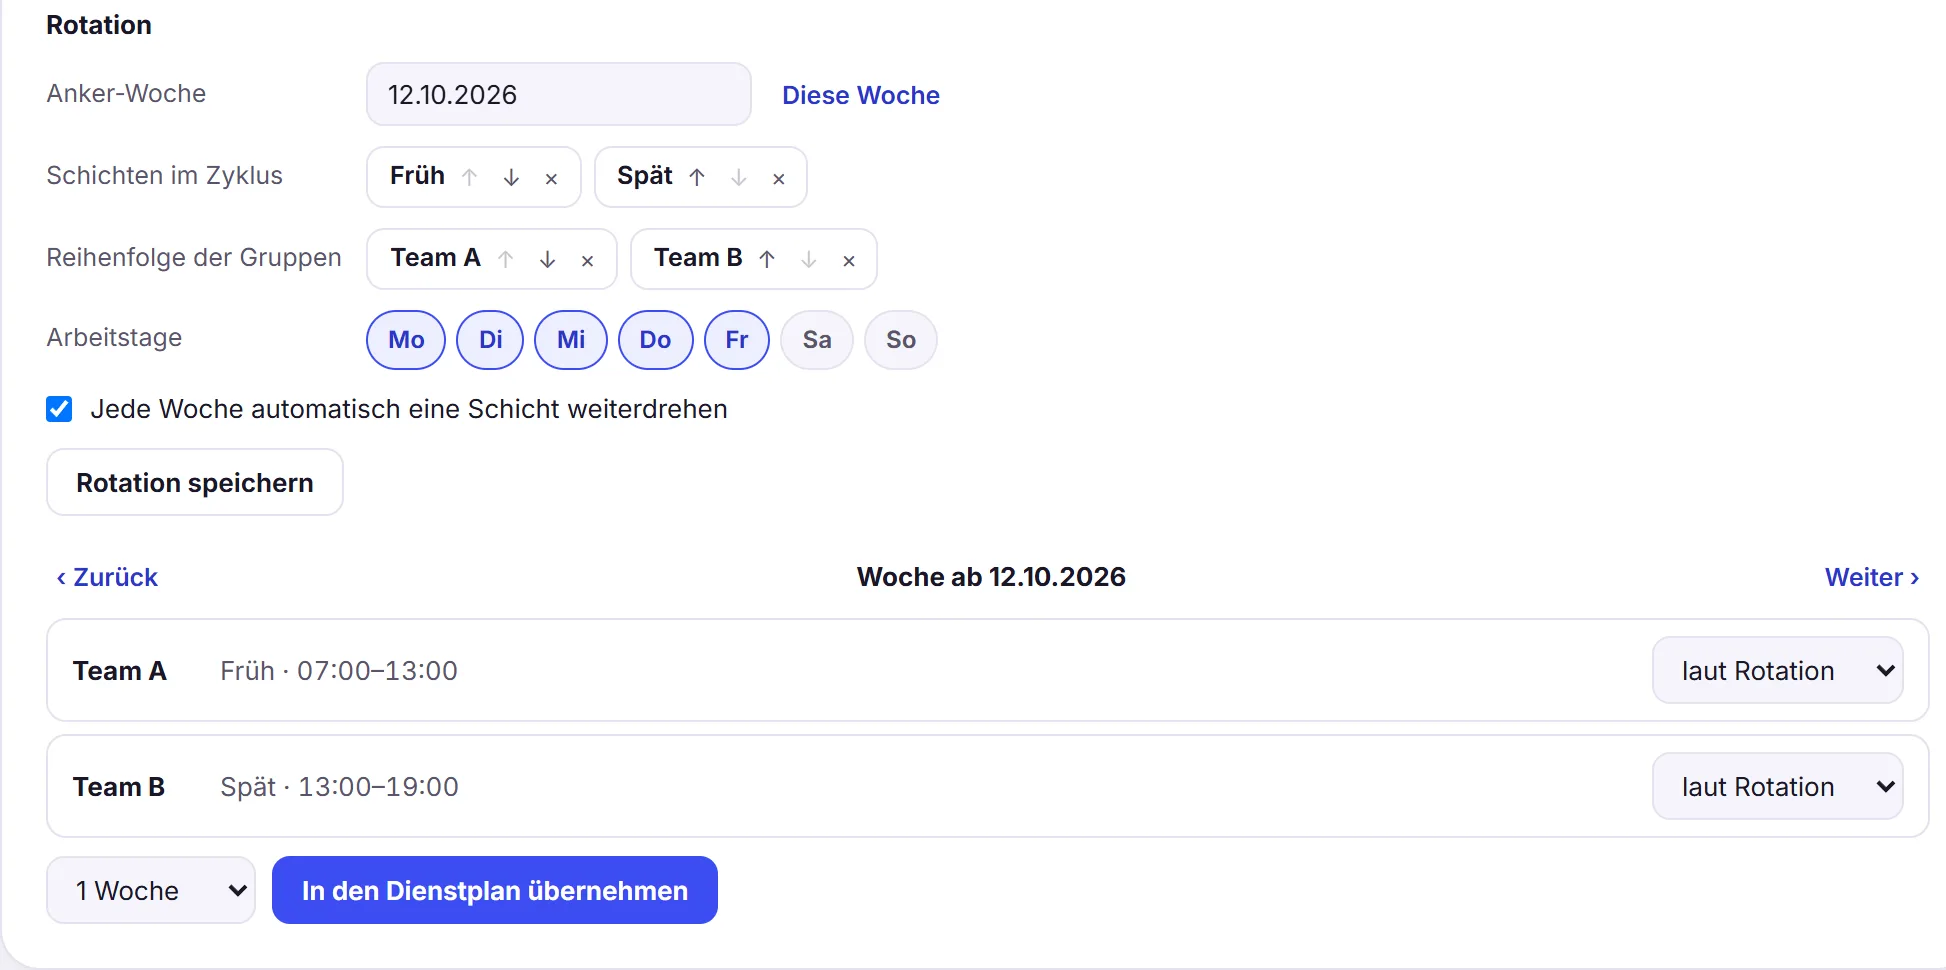Click 'Rotation speichern' button
This screenshot has width=1946, height=970.
tap(195, 482)
